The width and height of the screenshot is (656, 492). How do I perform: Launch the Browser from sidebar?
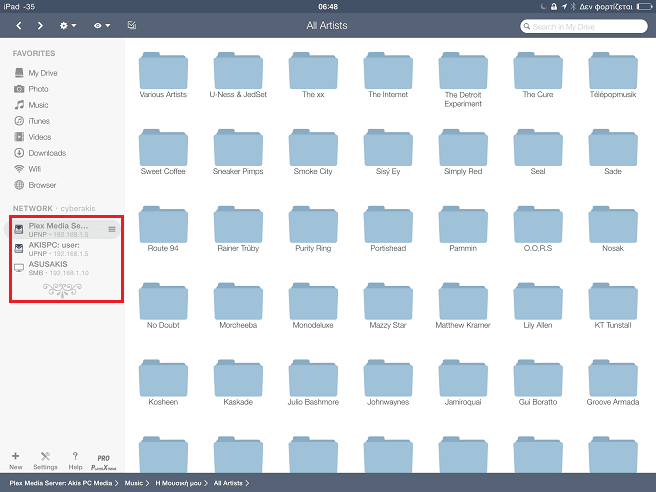[x=42, y=185]
